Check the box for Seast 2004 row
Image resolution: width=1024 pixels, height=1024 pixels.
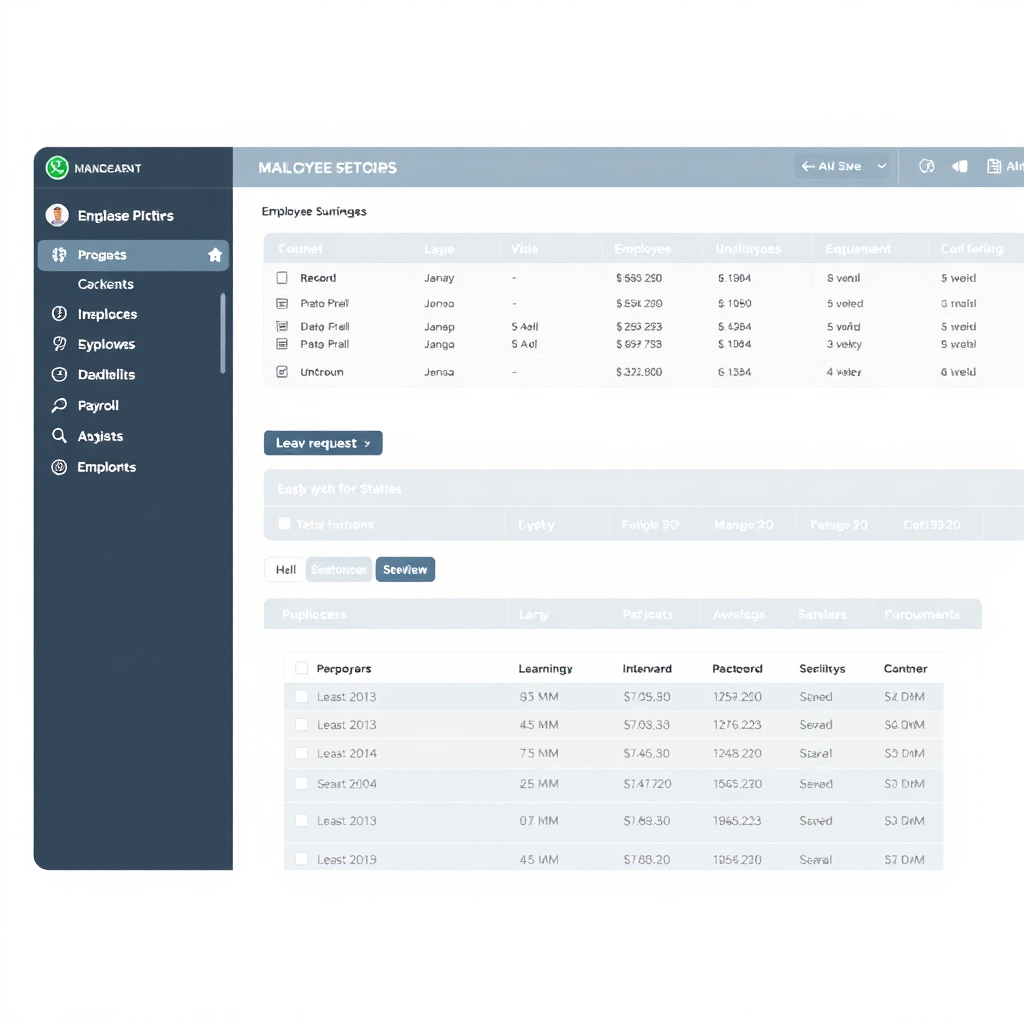[x=301, y=784]
